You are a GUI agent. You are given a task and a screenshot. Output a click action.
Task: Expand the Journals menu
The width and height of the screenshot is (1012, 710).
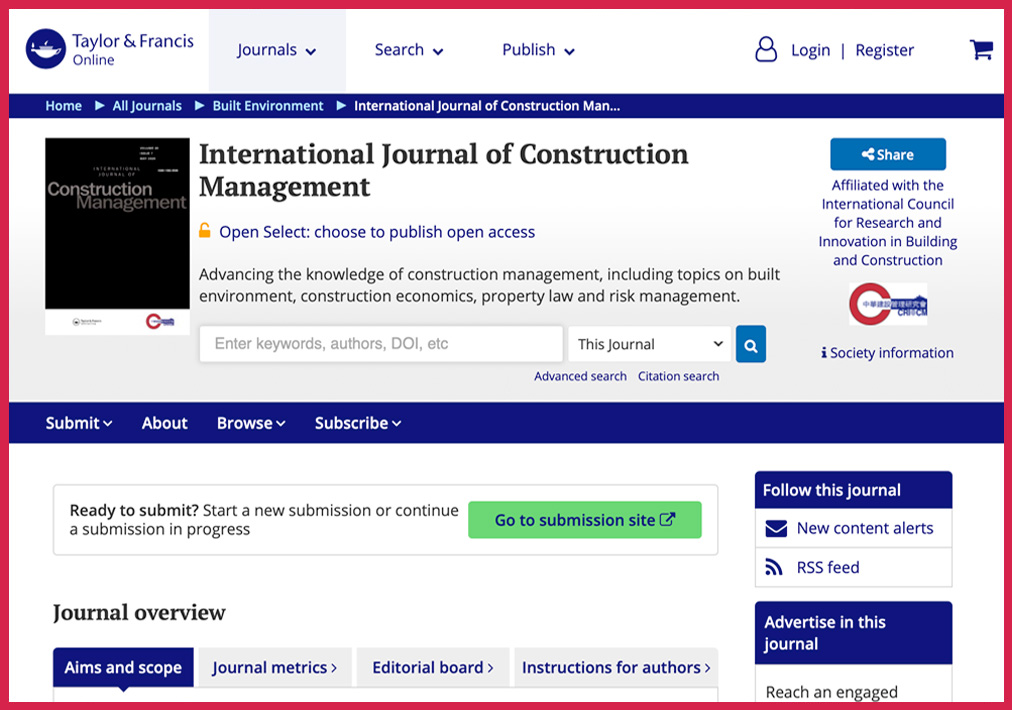click(x=276, y=50)
